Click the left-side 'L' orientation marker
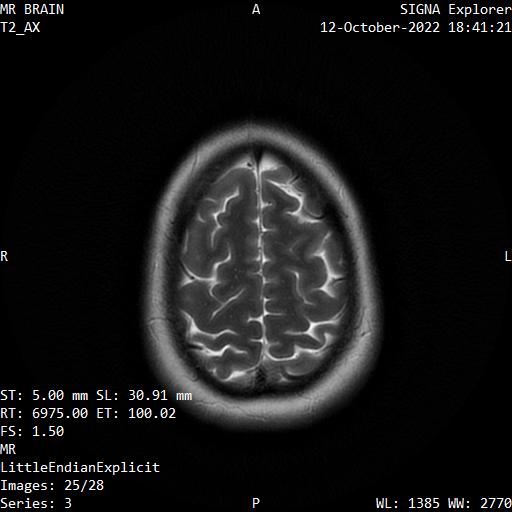 (508, 256)
